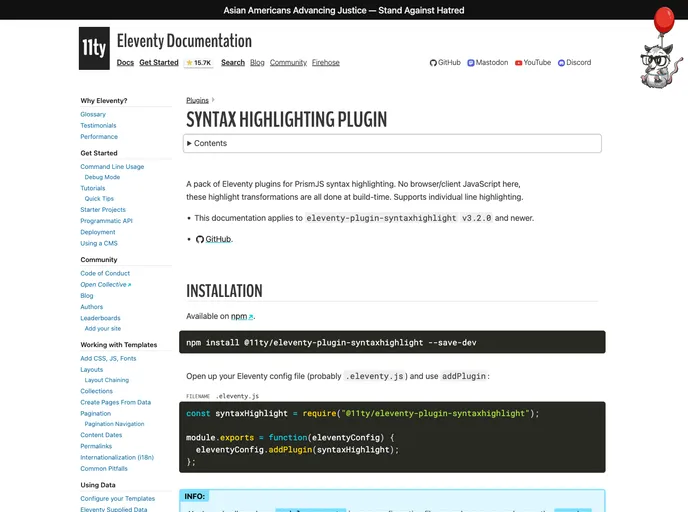The height and width of the screenshot is (512, 688).
Task: Click the Asian Americans Advancing Justice banner
Action: pos(344,10)
